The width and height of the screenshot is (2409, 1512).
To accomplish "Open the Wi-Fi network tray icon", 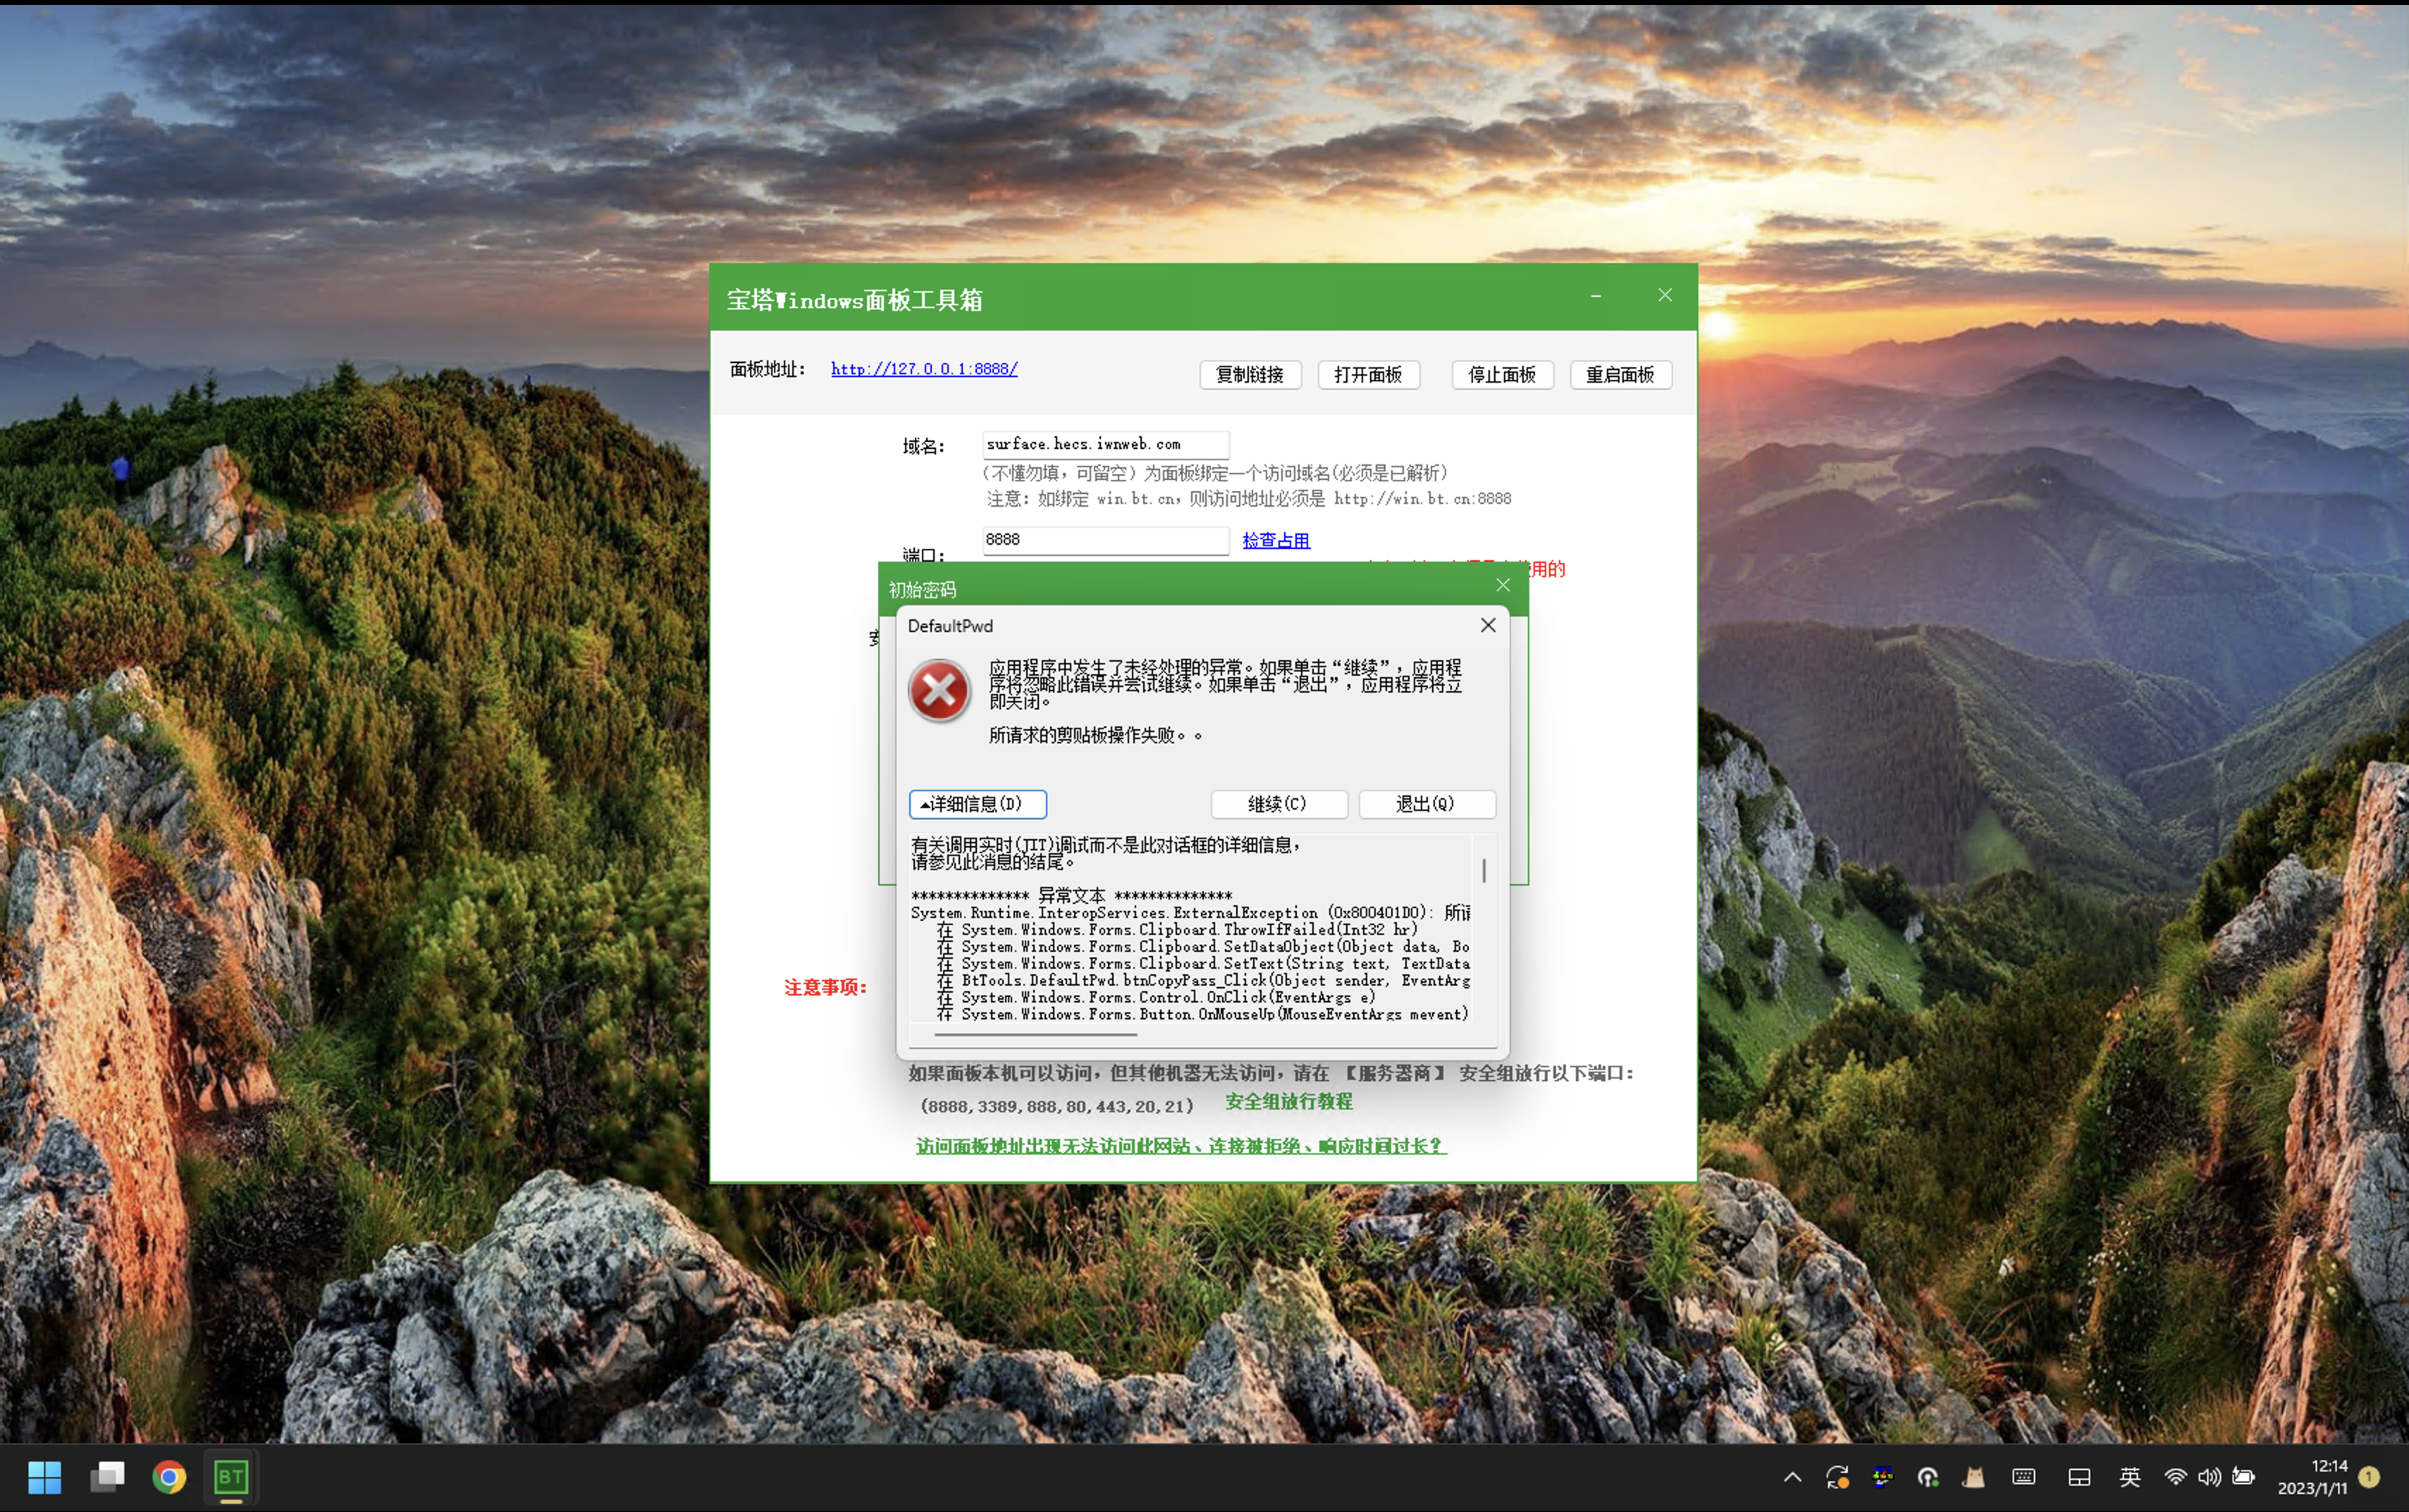I will tap(2175, 1477).
